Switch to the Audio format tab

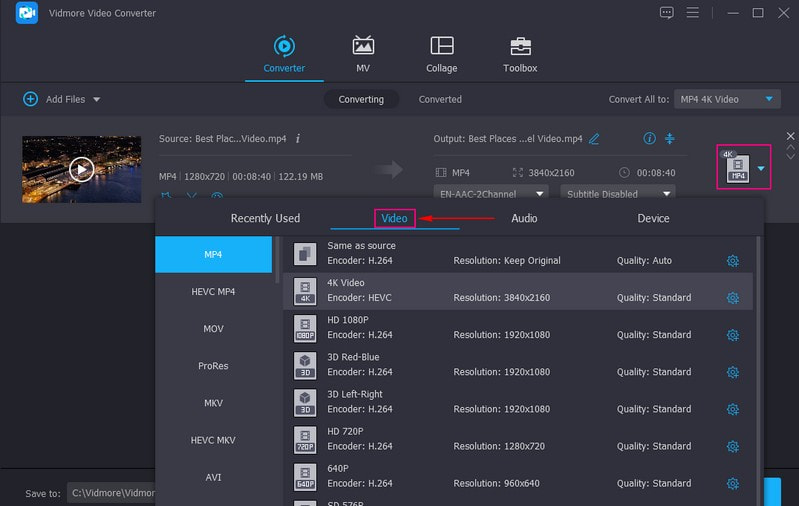tap(524, 218)
